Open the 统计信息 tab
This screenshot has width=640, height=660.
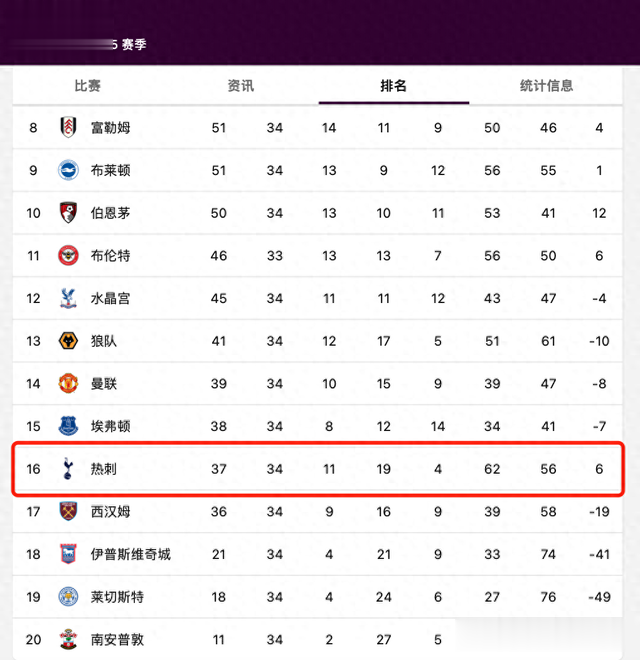tap(547, 86)
